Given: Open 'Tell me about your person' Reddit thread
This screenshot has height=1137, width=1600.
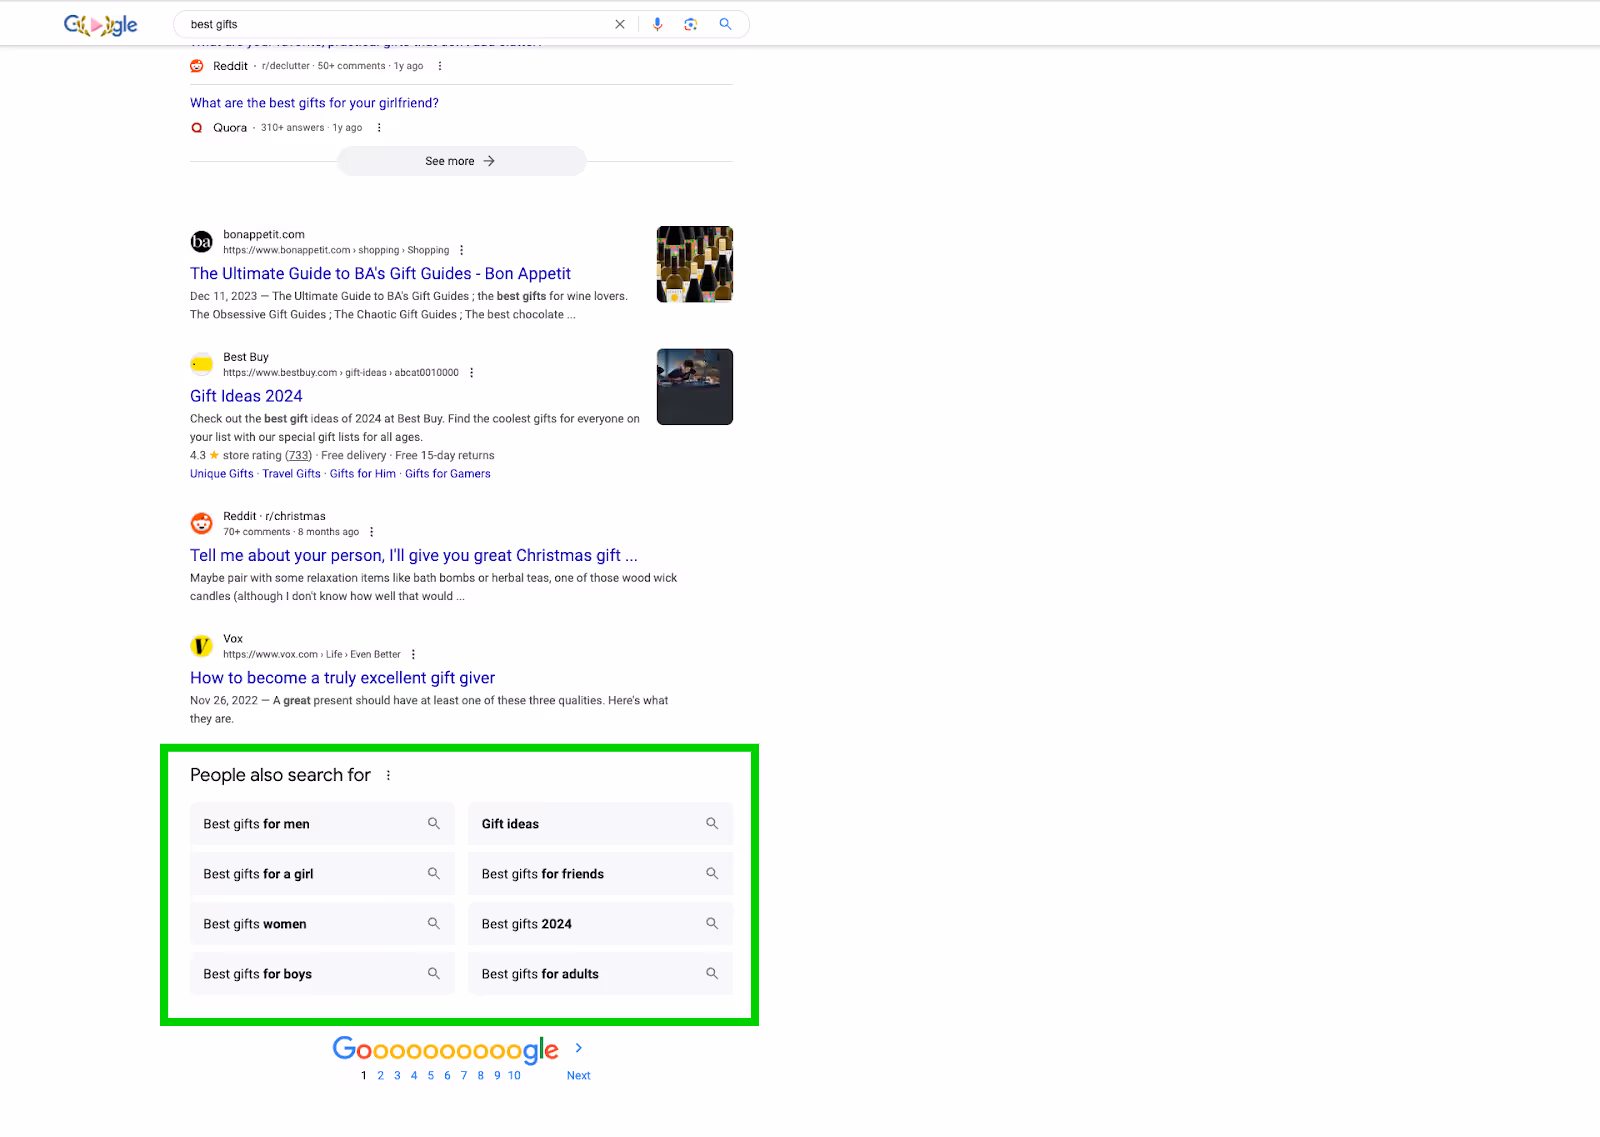Looking at the screenshot, I should click(414, 556).
